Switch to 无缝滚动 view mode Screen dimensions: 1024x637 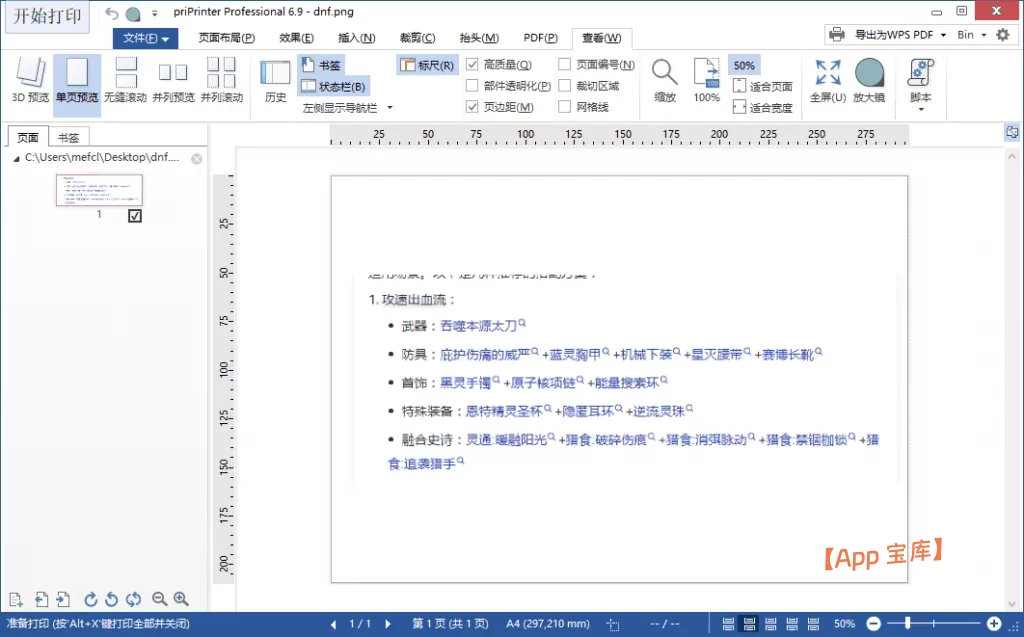[125, 80]
